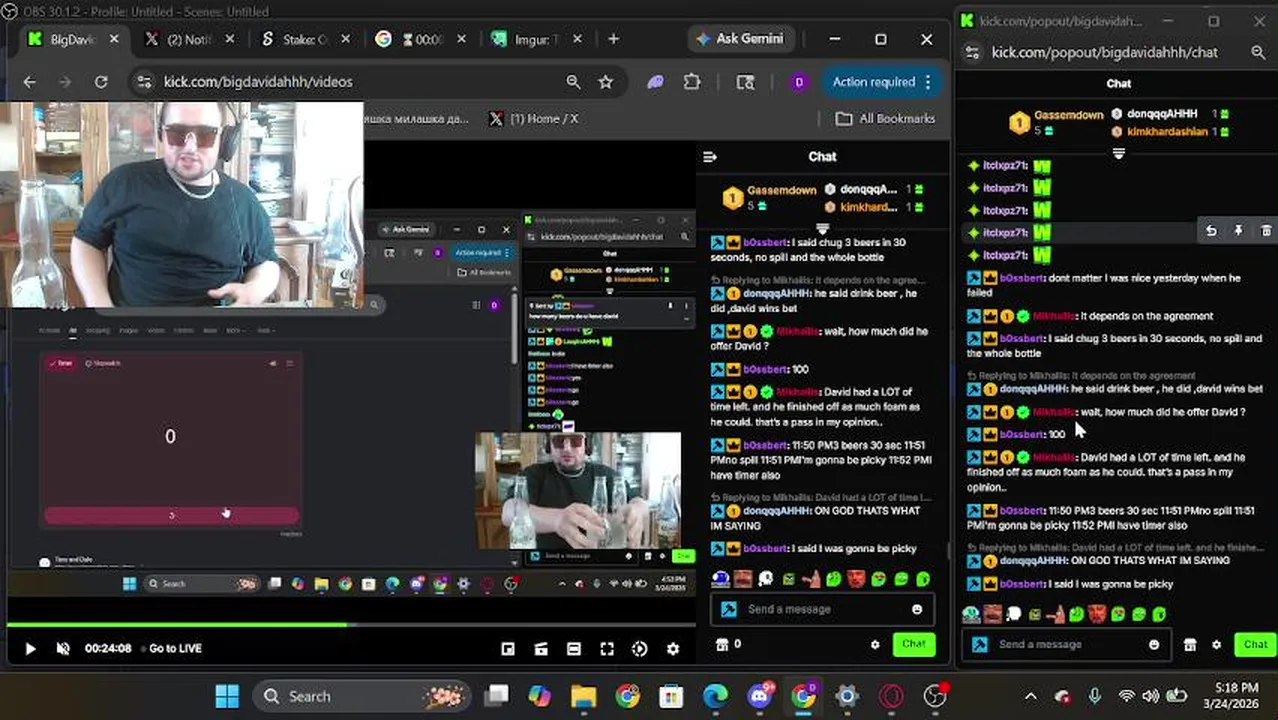1278x720 pixels.
Task: Open chat settings gear in popout chat
Action: point(1216,645)
